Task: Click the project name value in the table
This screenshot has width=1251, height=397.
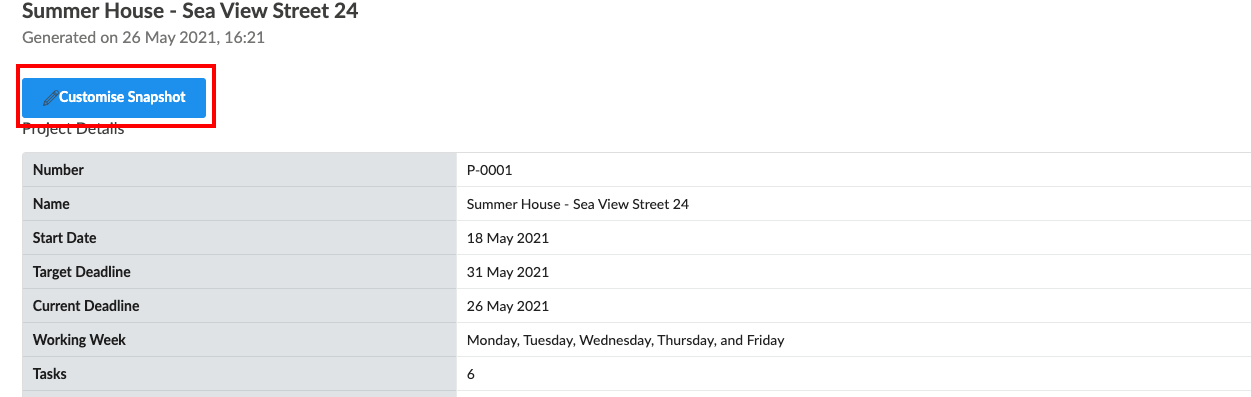Action: (x=578, y=204)
